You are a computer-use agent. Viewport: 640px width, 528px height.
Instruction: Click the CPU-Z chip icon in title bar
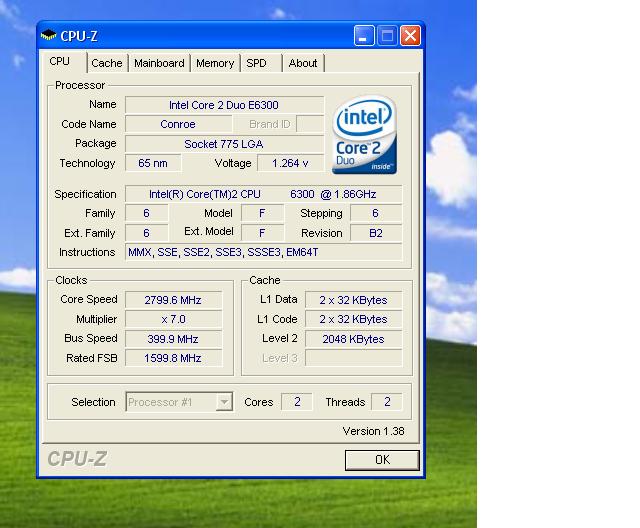point(49,35)
